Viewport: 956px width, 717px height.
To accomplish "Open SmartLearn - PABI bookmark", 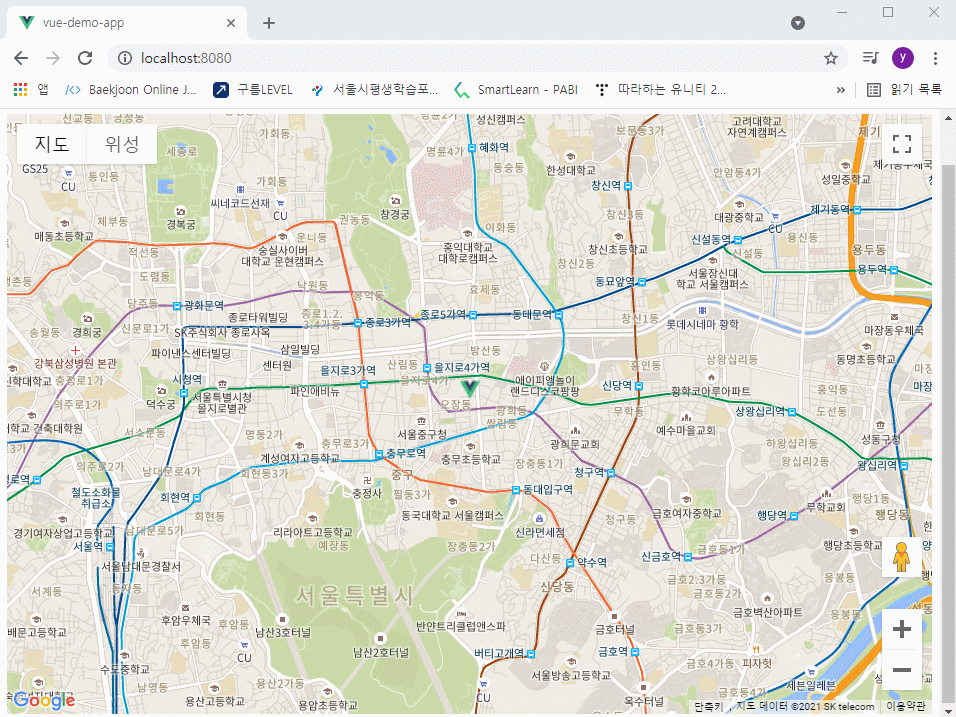I will click(x=516, y=90).
